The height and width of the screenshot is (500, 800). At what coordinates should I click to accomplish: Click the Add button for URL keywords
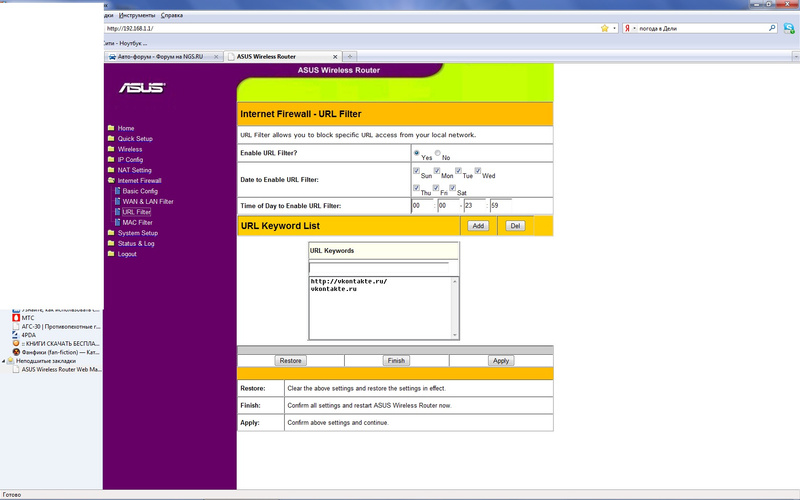478,226
